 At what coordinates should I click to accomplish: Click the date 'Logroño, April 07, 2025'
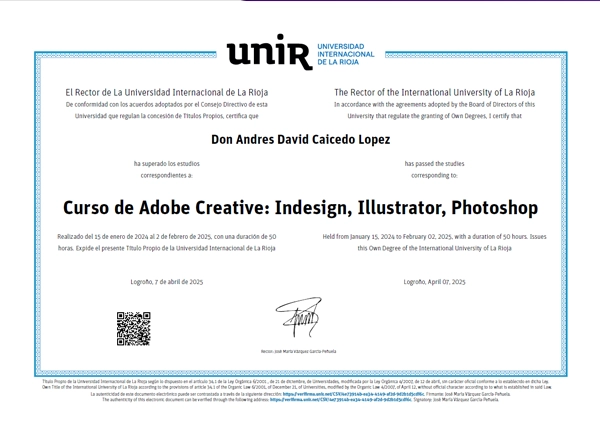point(434,282)
